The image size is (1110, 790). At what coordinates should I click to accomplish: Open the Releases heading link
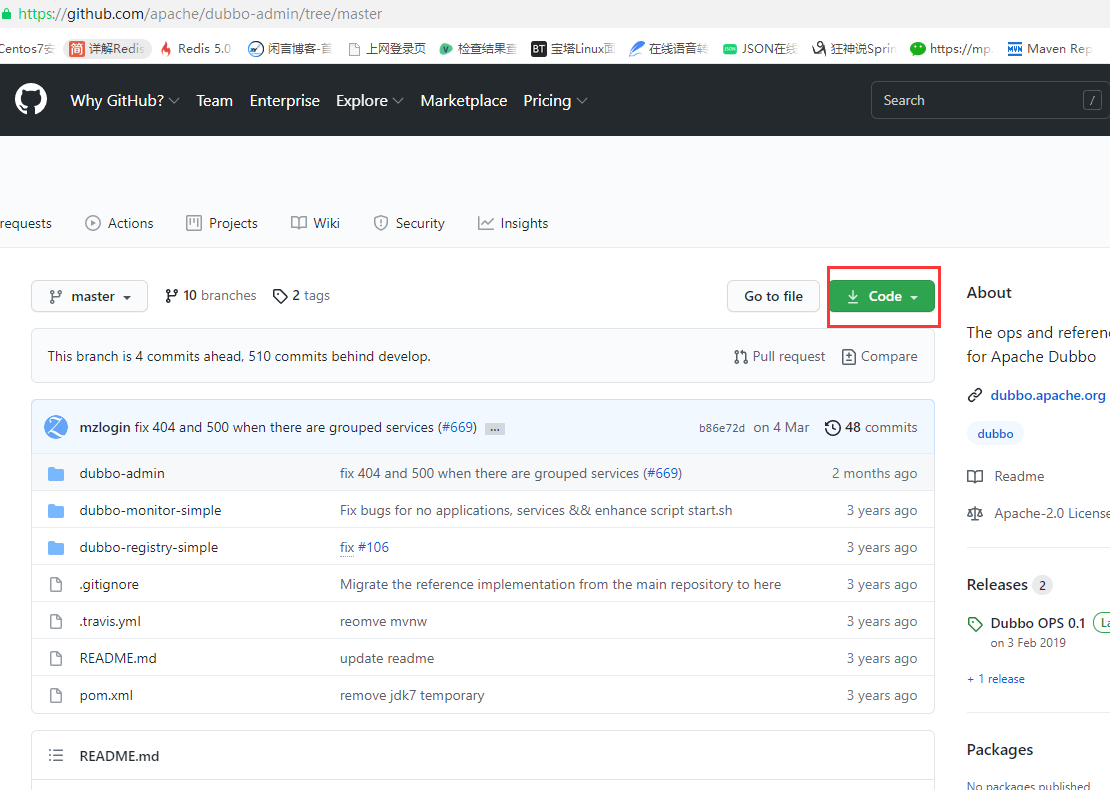click(x=997, y=585)
